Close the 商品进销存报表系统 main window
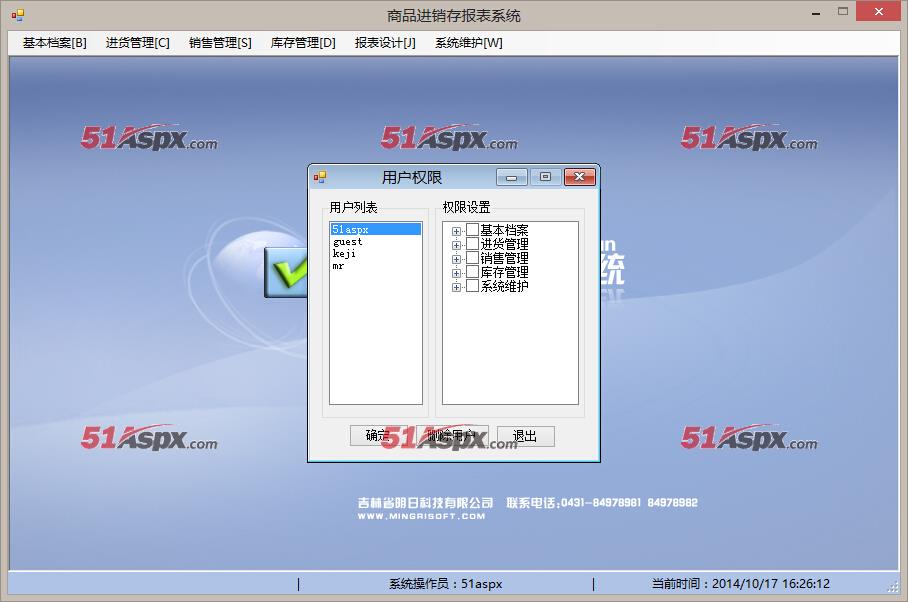908x602 pixels. click(x=878, y=12)
